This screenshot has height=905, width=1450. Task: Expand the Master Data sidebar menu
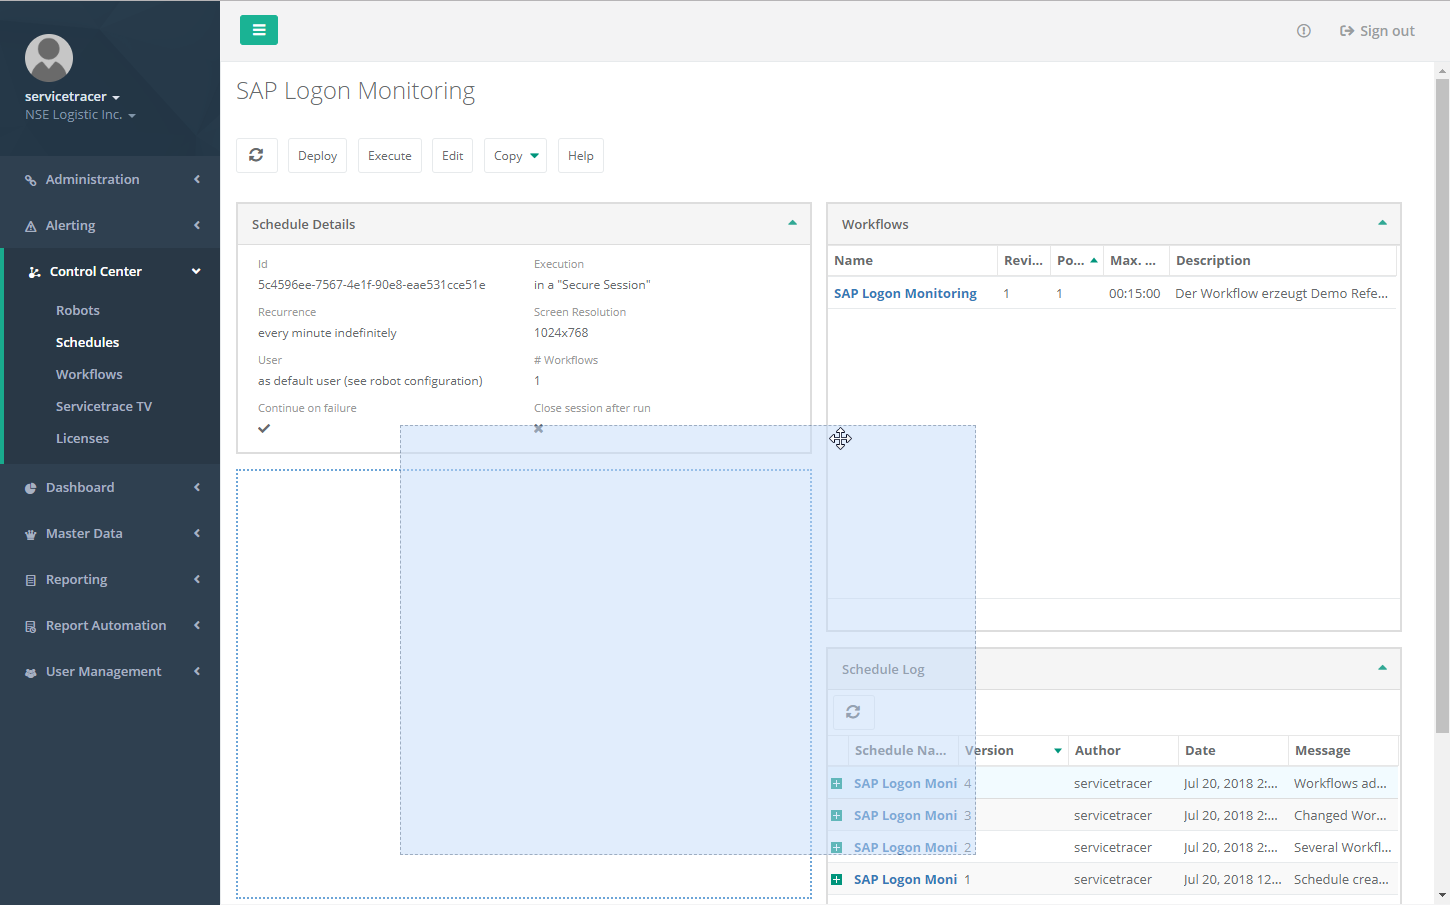point(110,533)
